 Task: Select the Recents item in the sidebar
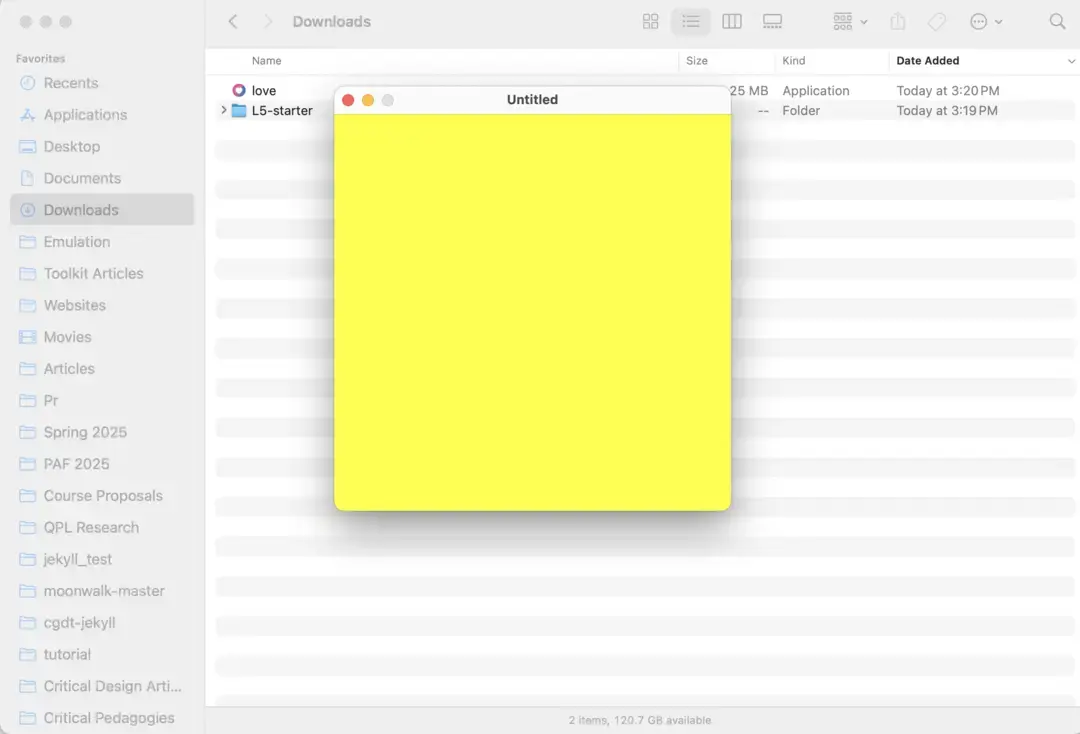(x=70, y=83)
